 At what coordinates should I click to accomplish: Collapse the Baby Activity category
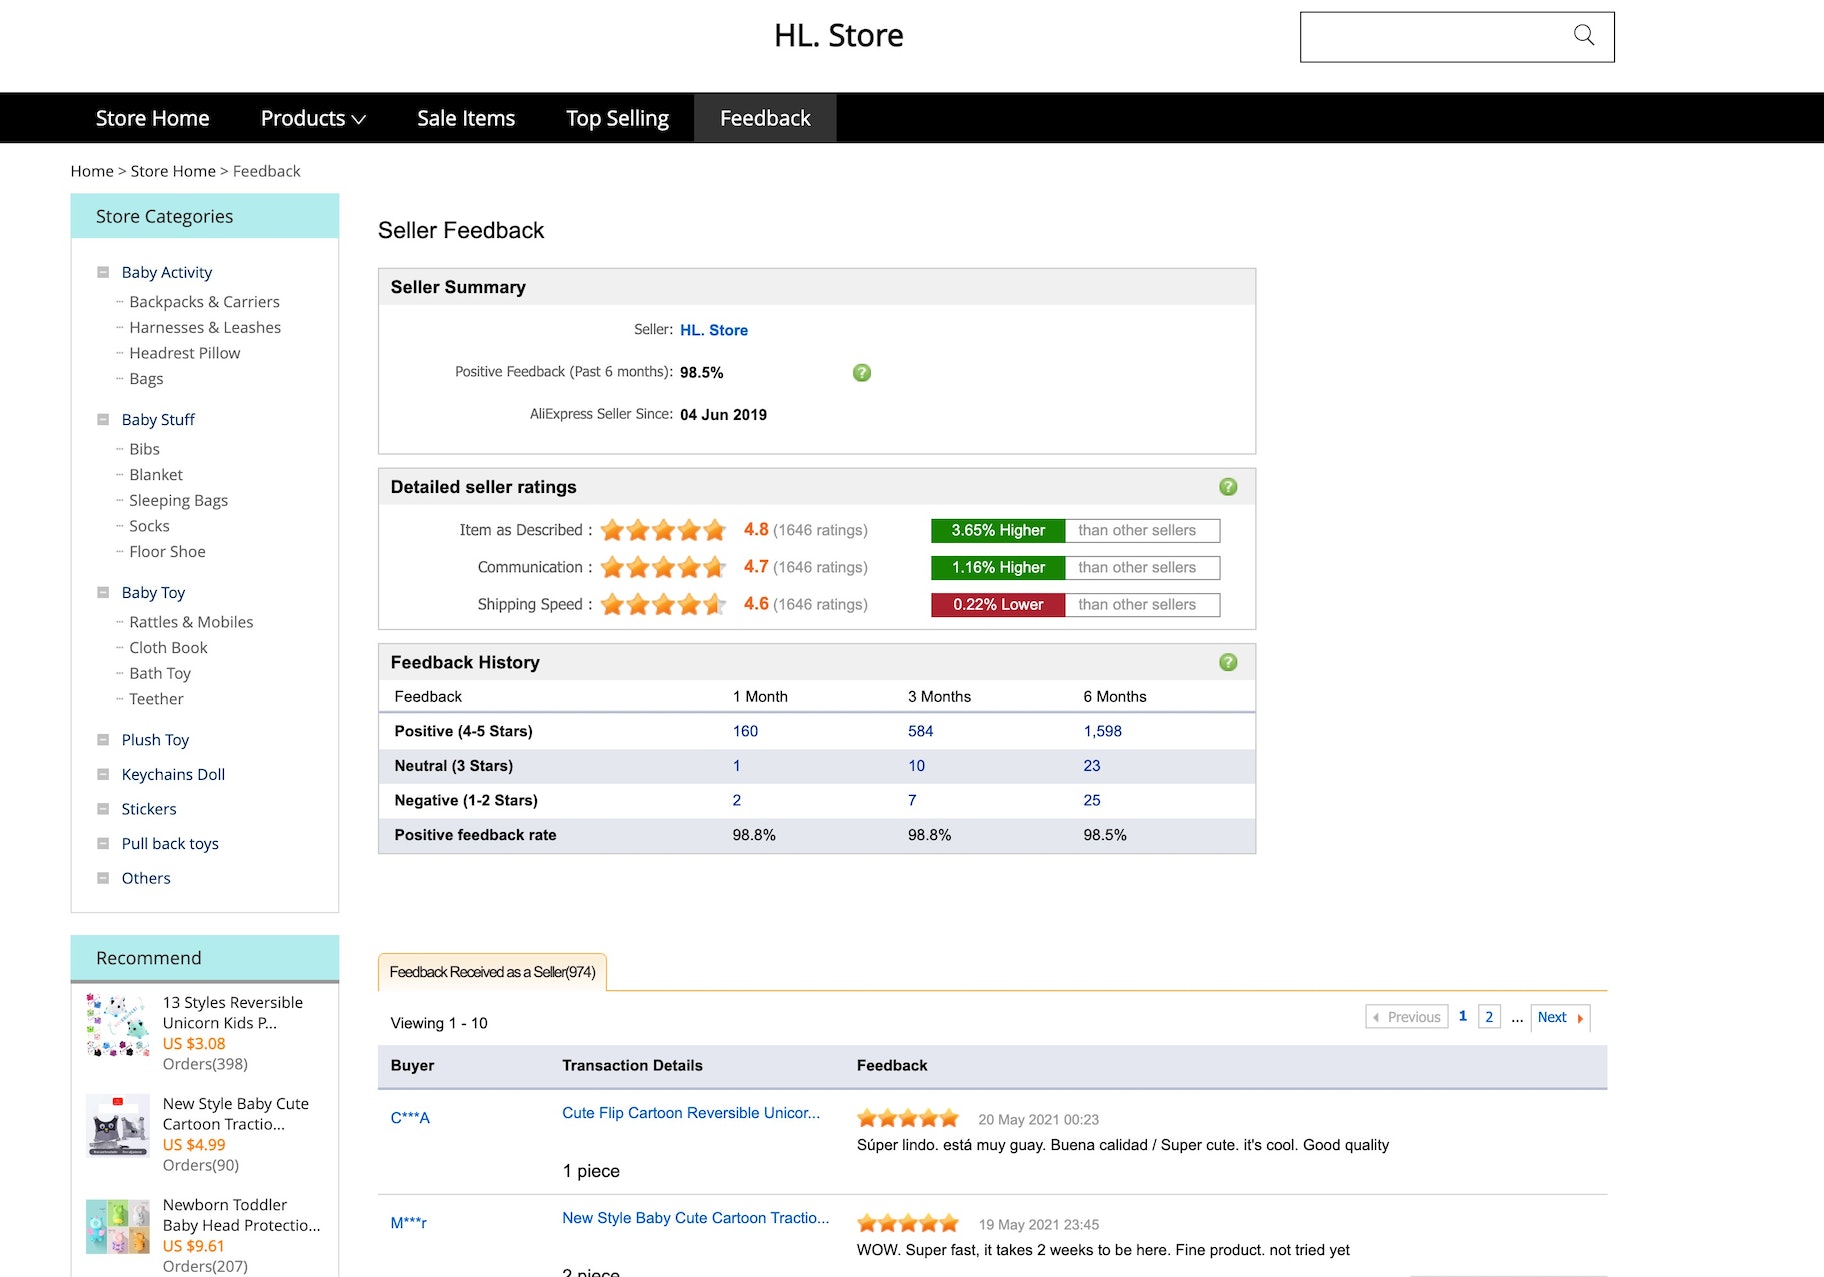click(x=103, y=272)
